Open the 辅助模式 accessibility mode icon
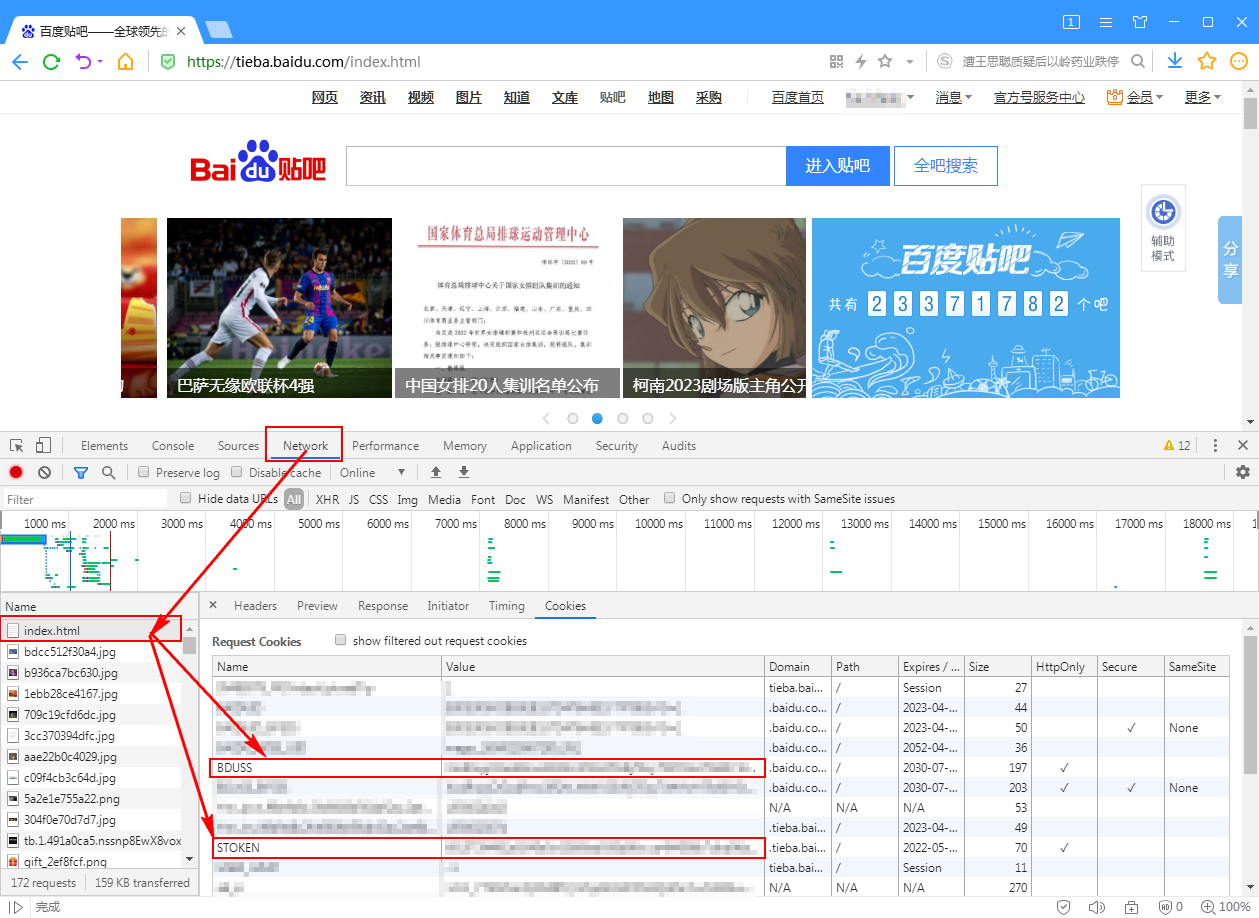Viewport: 1259px width, 918px height. 1163,227
